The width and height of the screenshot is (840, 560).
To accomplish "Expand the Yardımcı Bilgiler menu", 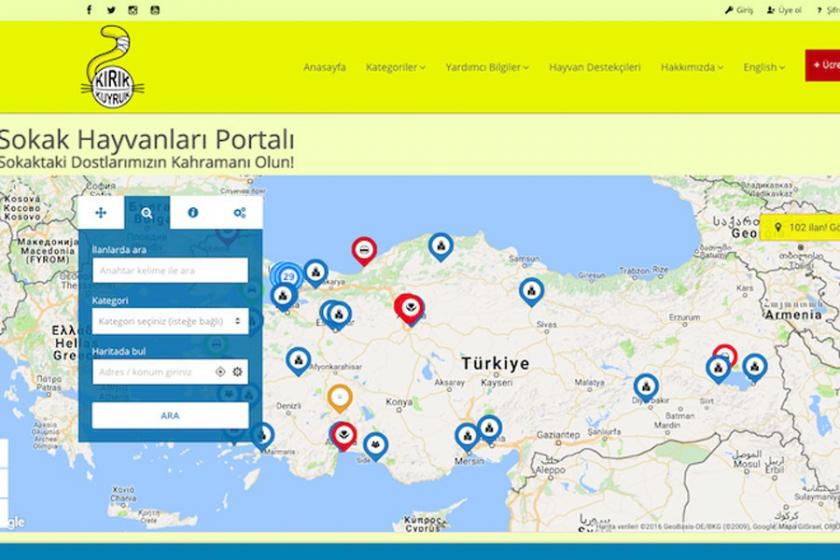I will click(x=487, y=67).
